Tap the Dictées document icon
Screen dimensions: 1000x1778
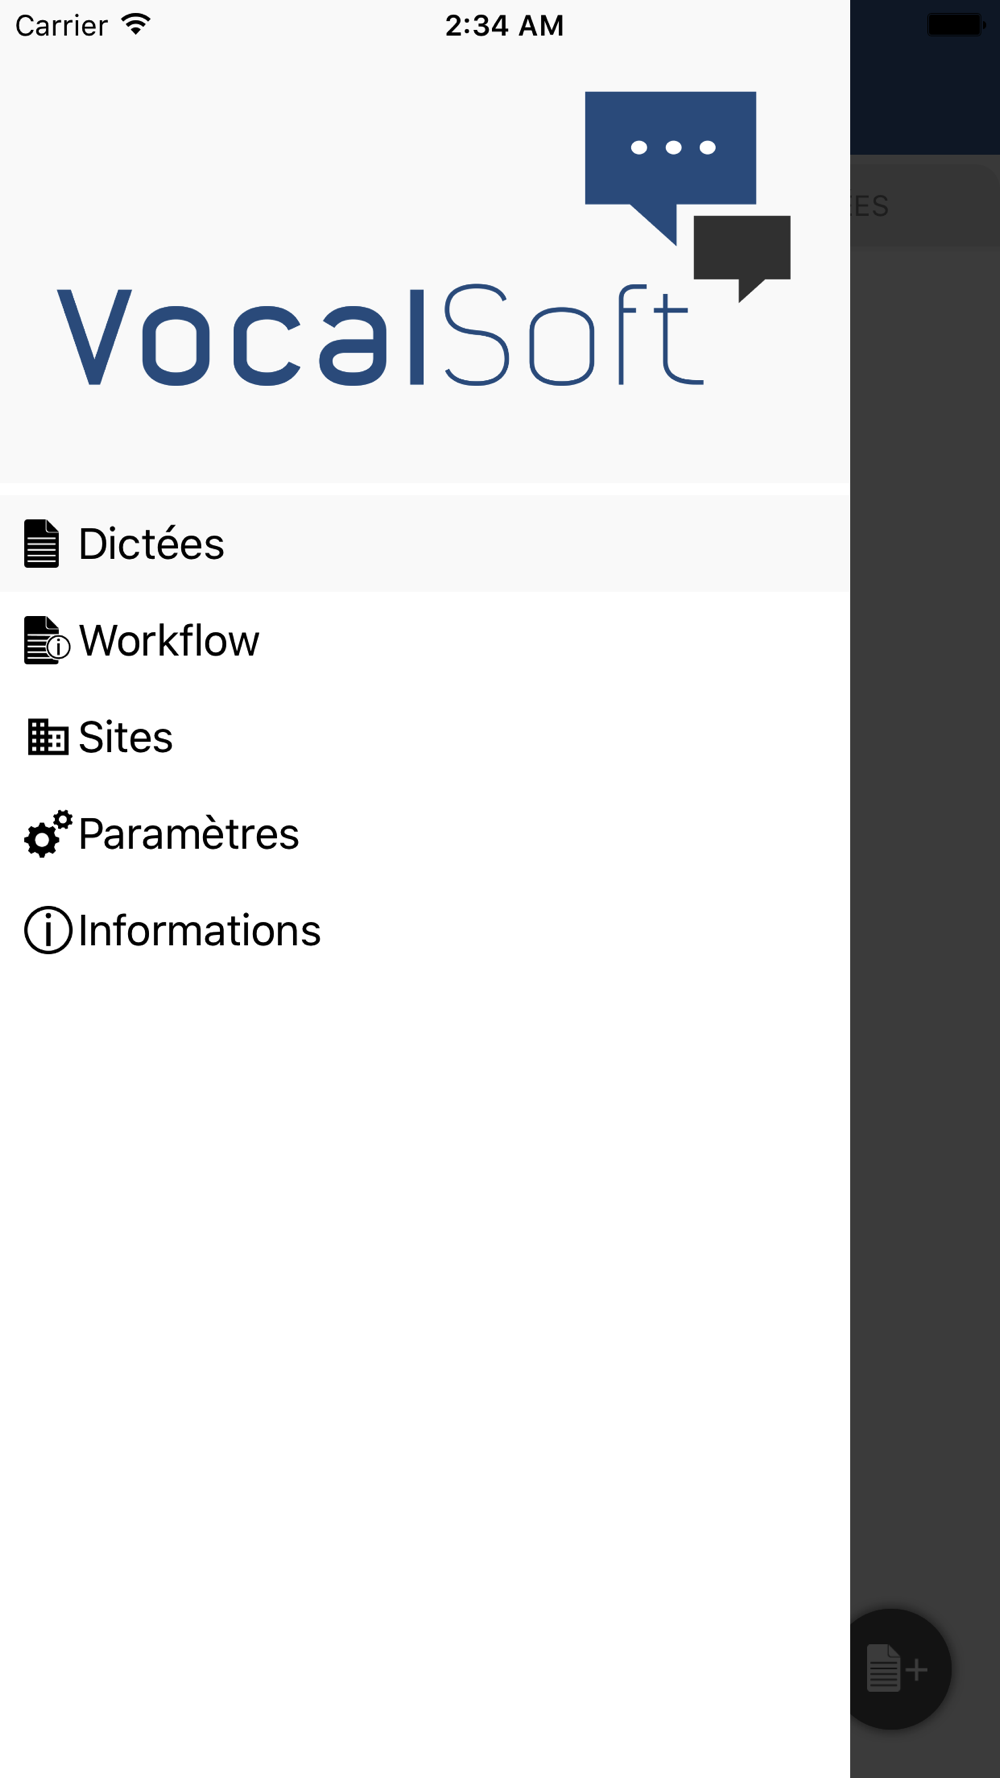(x=41, y=544)
